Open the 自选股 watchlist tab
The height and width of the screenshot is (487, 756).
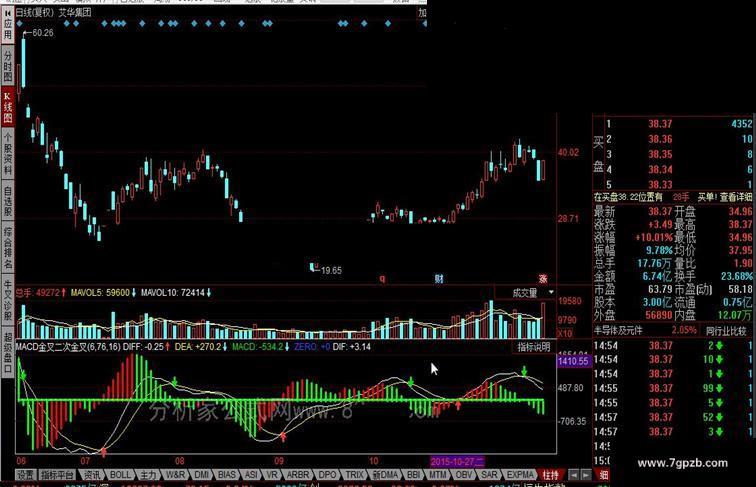click(8, 201)
